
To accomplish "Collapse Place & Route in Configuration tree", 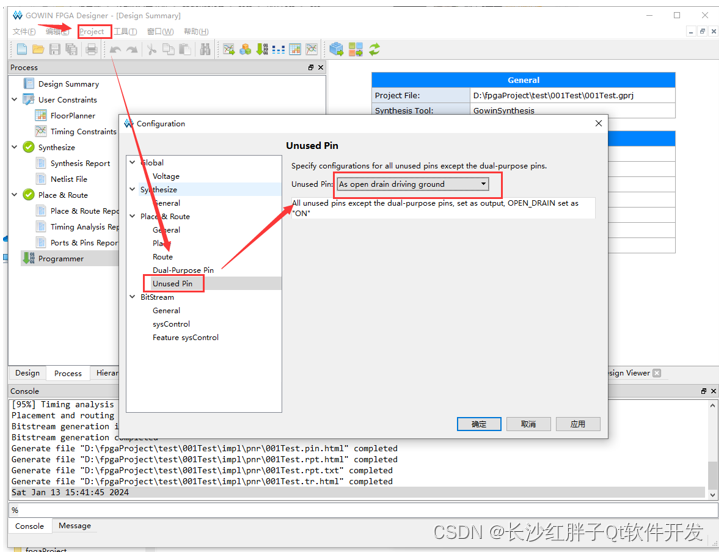I will (x=133, y=216).
